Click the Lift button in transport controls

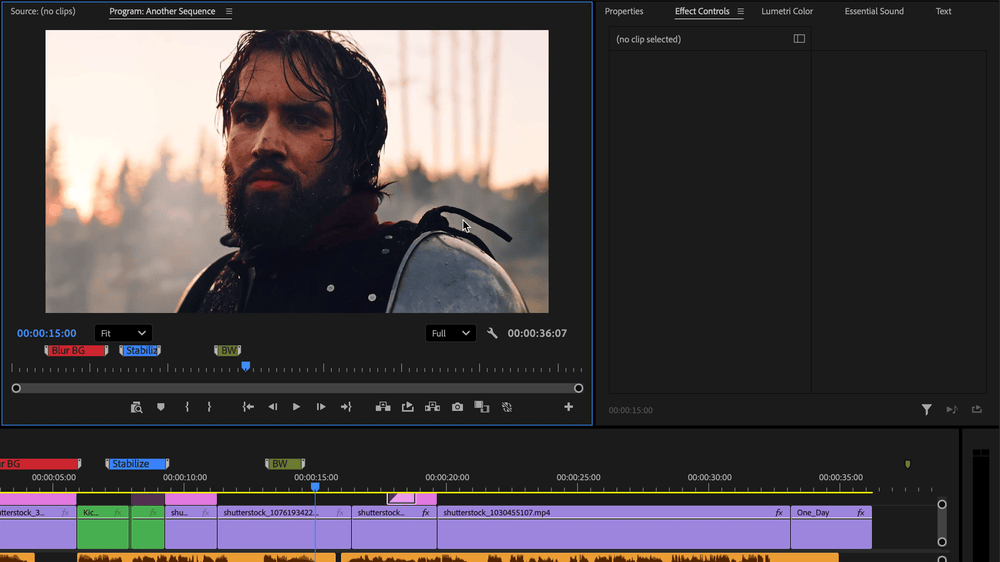382,407
